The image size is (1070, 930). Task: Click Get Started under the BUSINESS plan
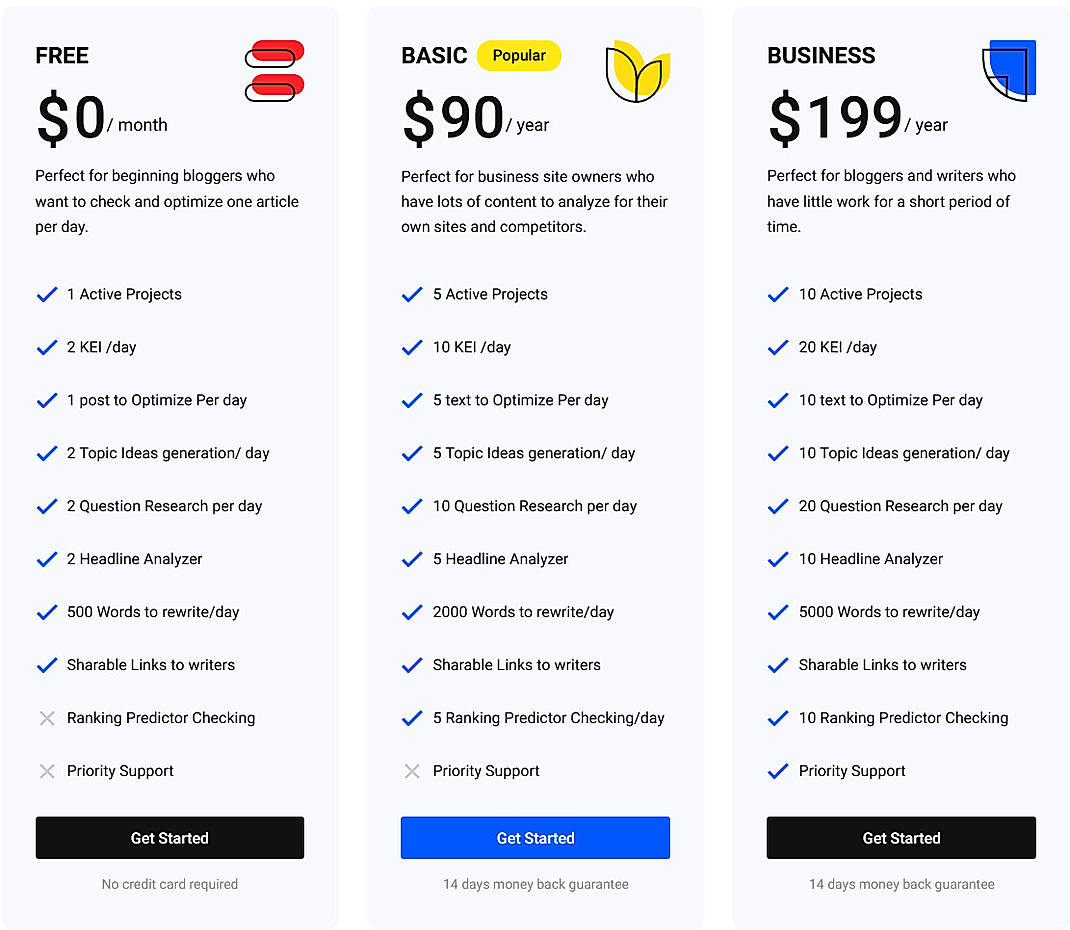pos(900,838)
